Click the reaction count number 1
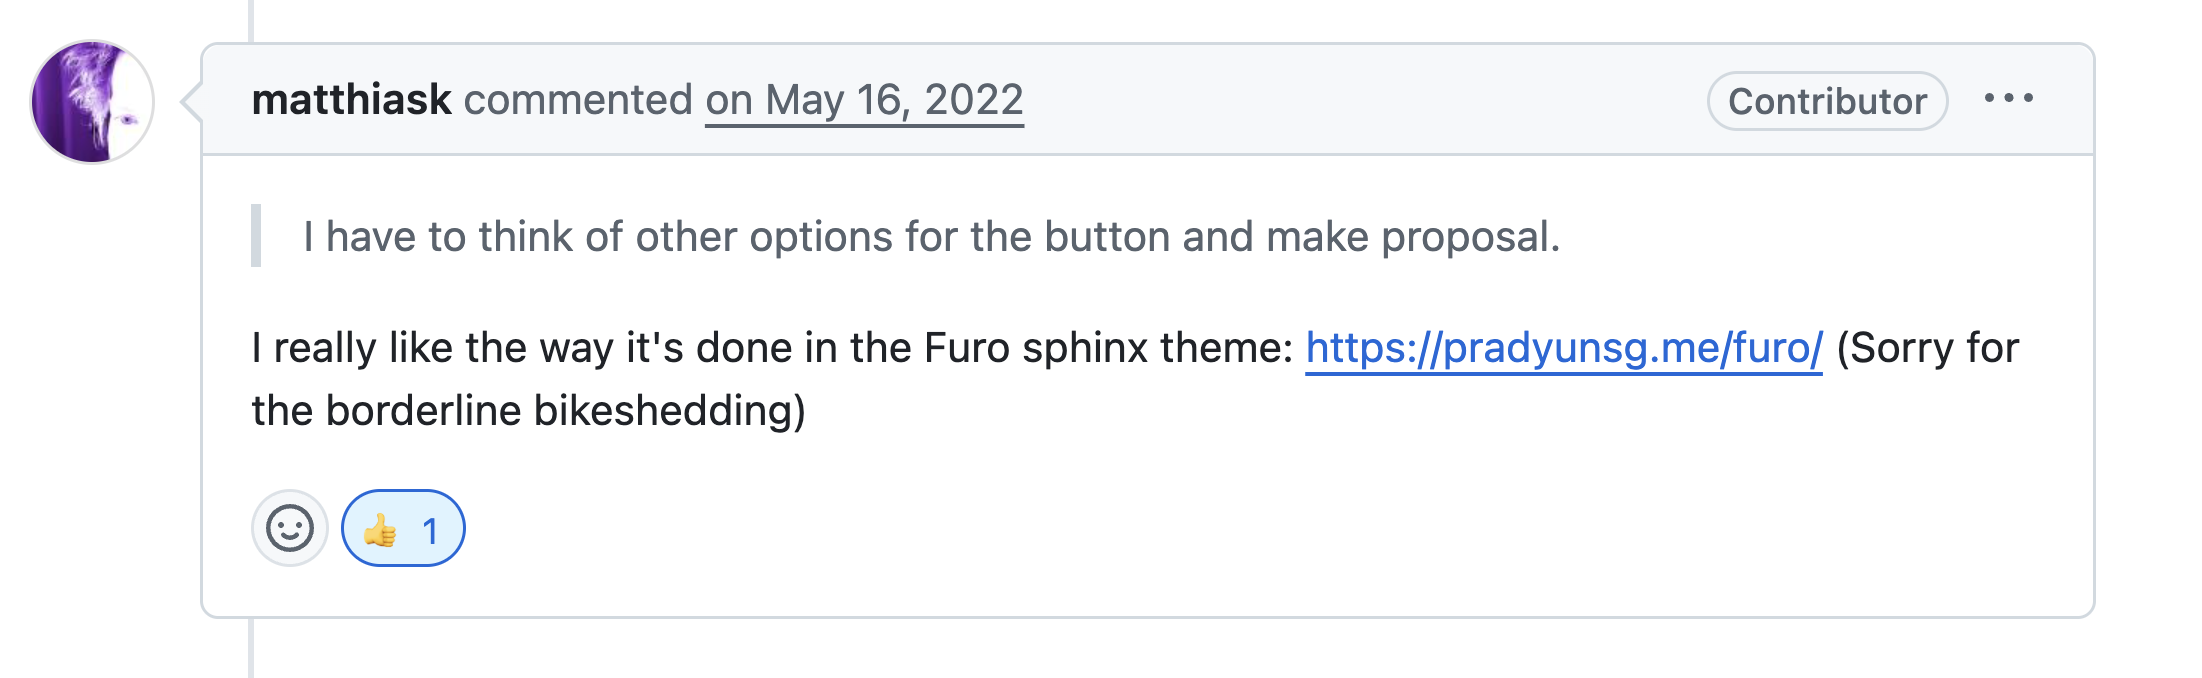Screen dimensions: 2202x678 [x=430, y=530]
